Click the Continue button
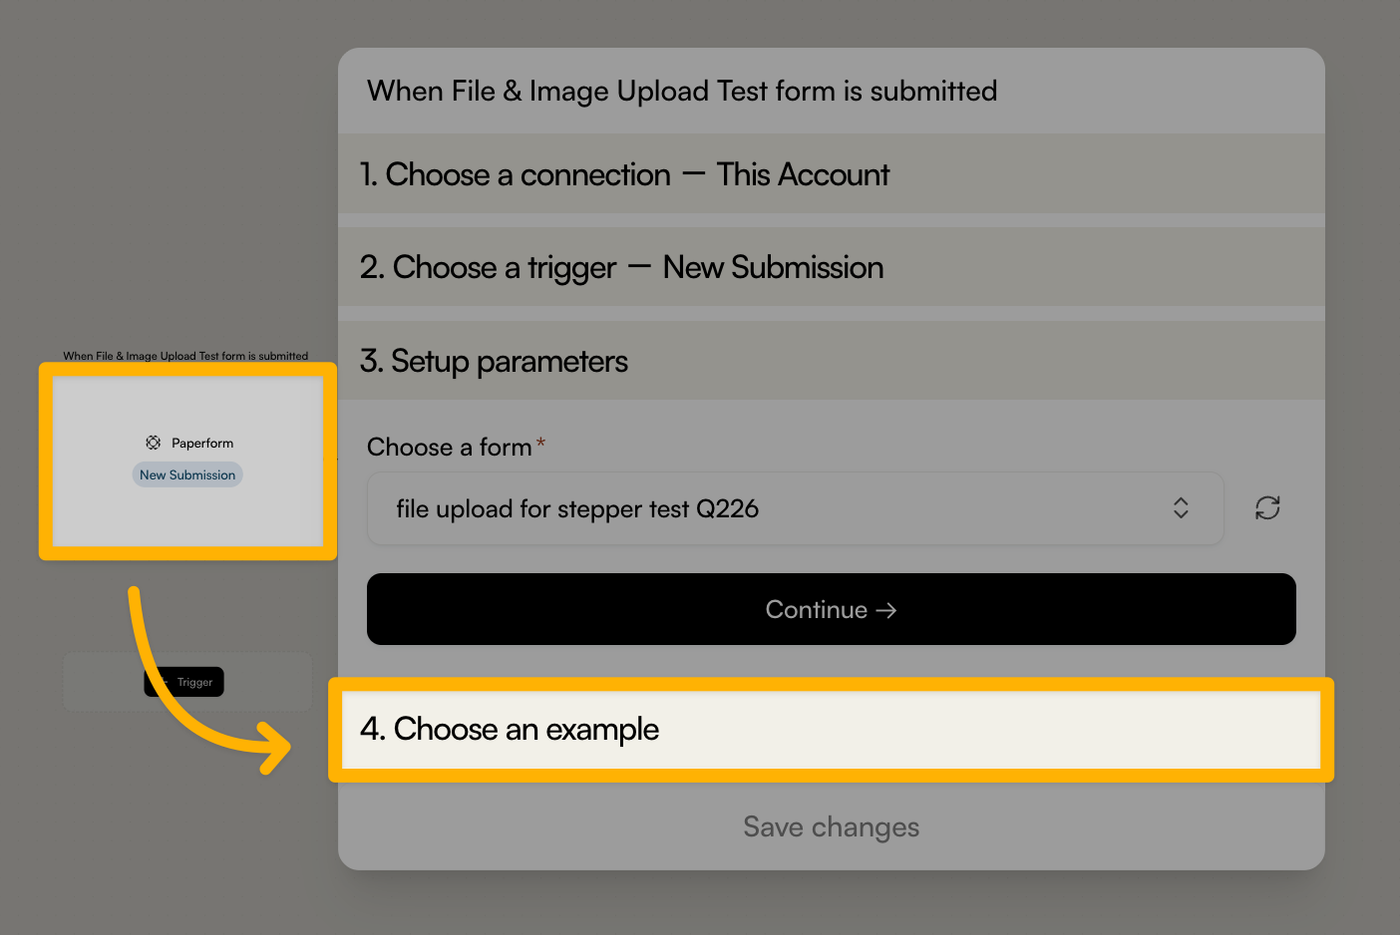The image size is (1400, 935). point(831,609)
